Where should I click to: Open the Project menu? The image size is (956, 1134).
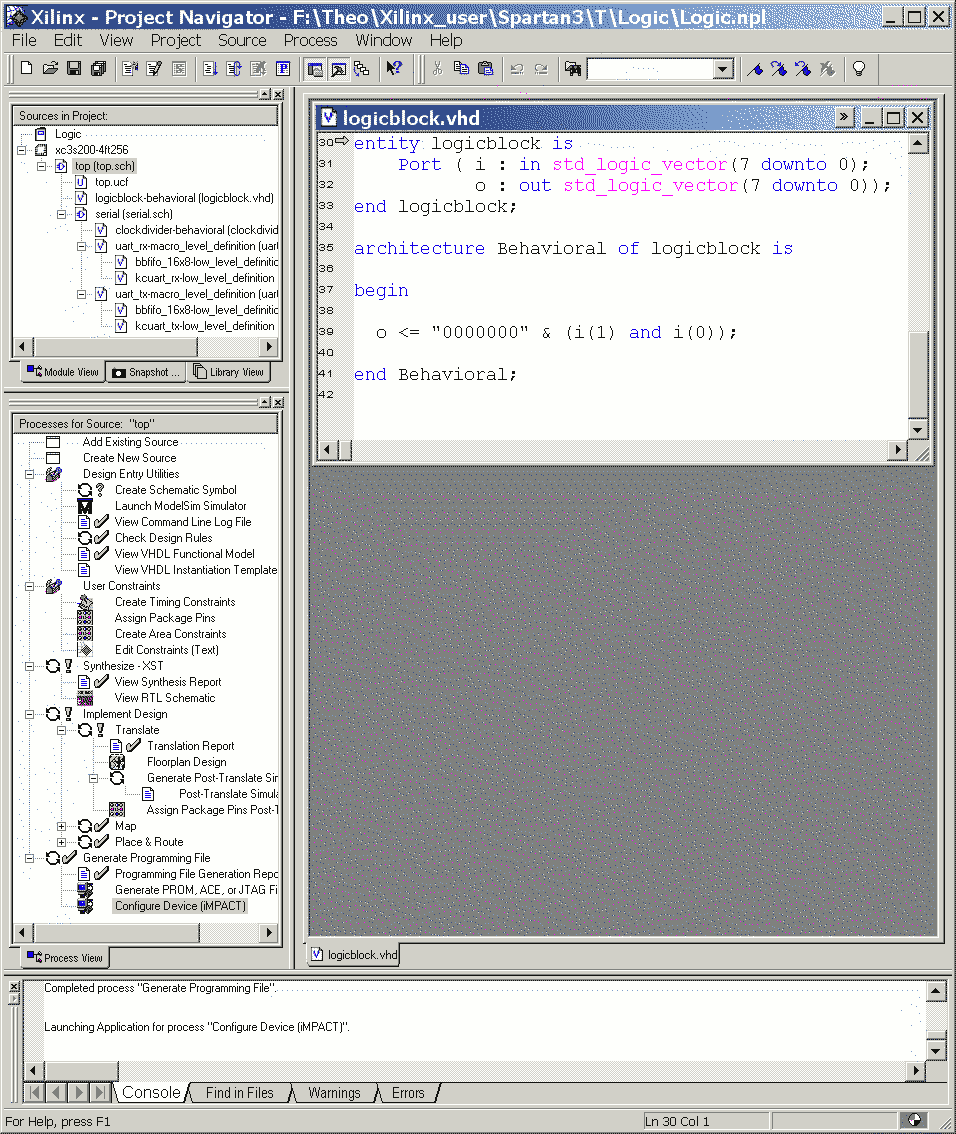point(176,40)
